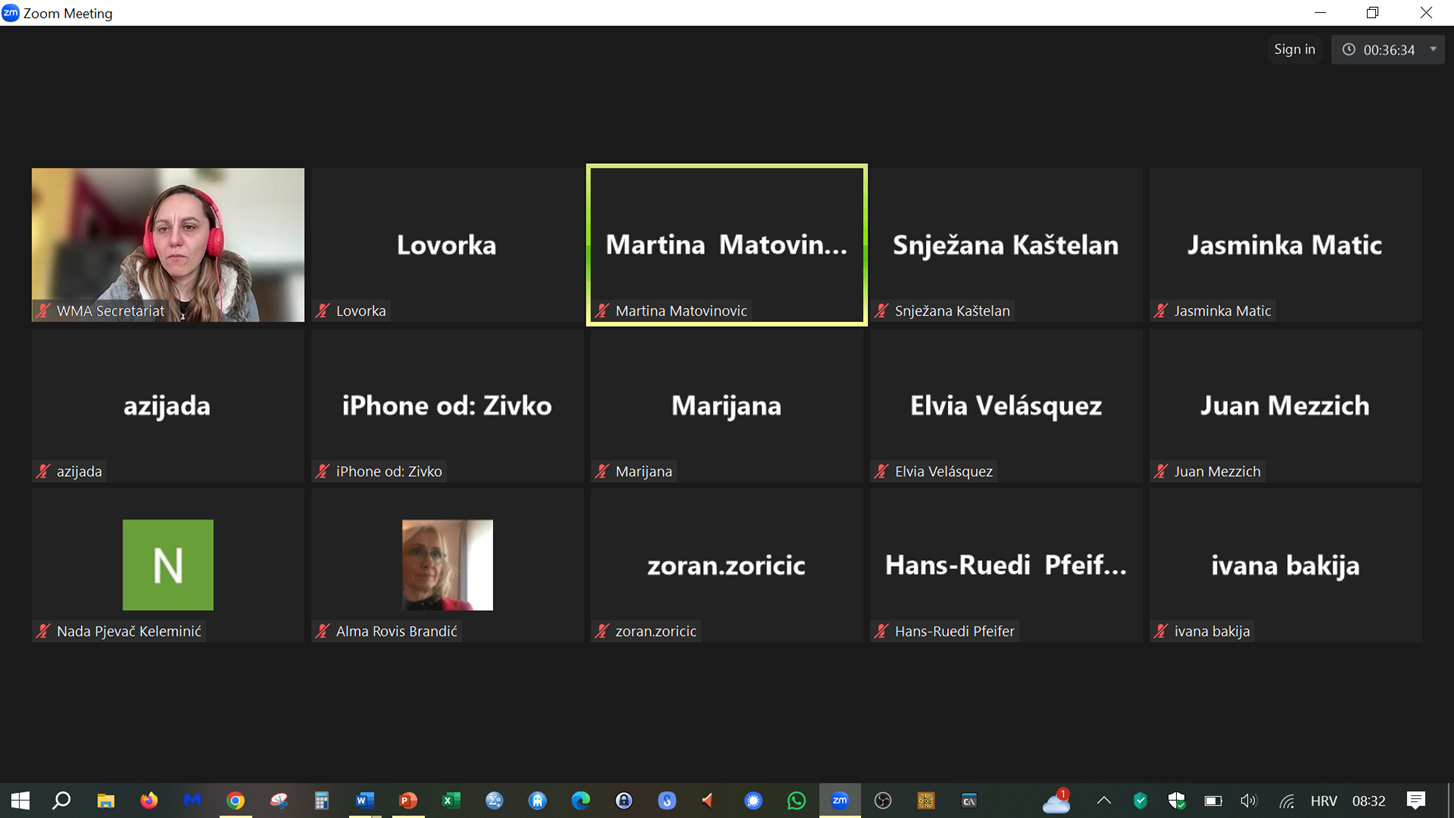The height and width of the screenshot is (818, 1454).
Task: Click the HRV language indicator
Action: click(x=1323, y=800)
